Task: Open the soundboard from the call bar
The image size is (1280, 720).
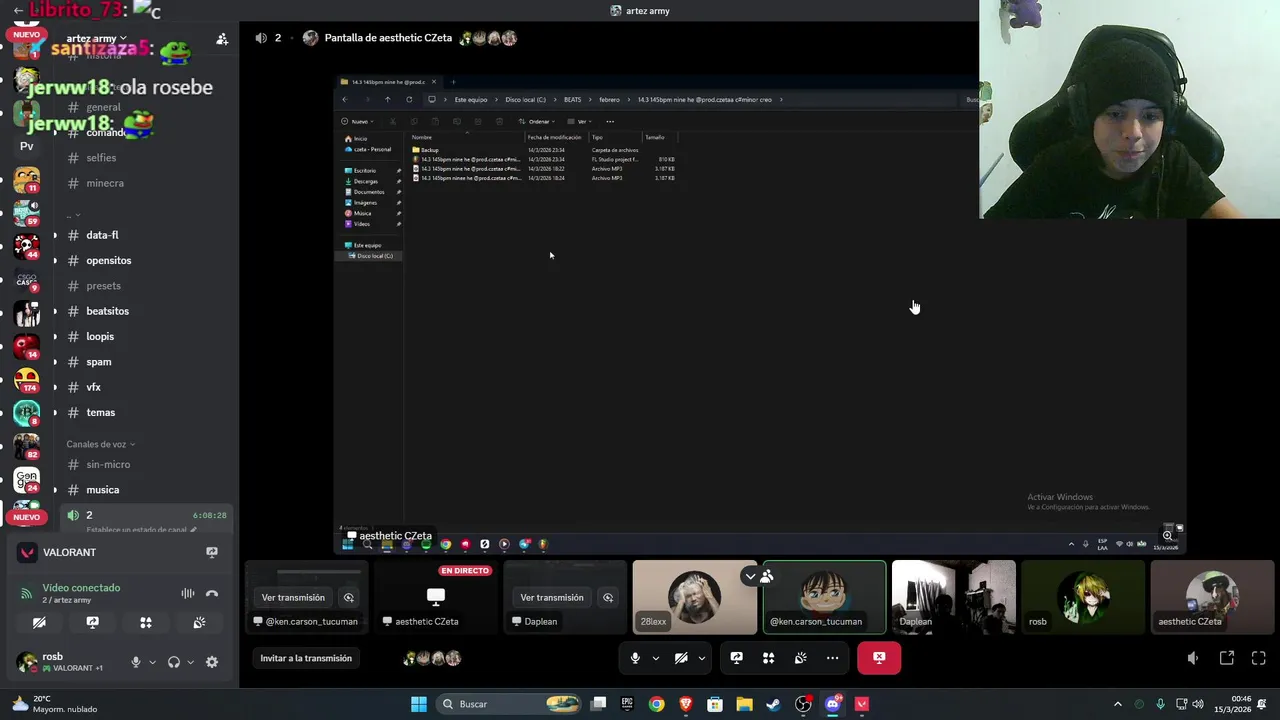Action: [x=800, y=658]
